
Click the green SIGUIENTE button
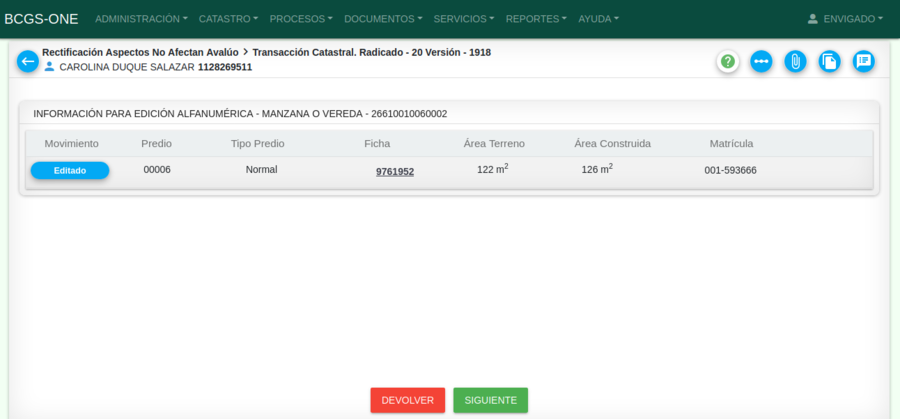point(490,400)
